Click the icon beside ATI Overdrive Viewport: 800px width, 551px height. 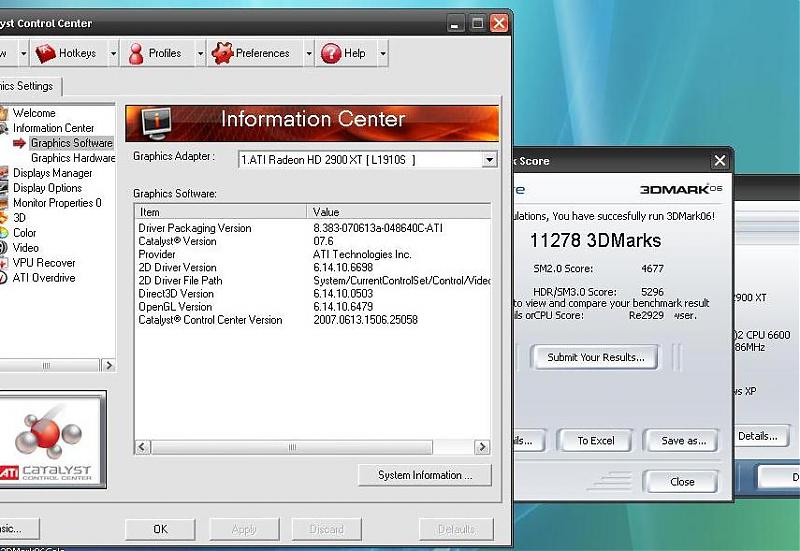pos(3,278)
